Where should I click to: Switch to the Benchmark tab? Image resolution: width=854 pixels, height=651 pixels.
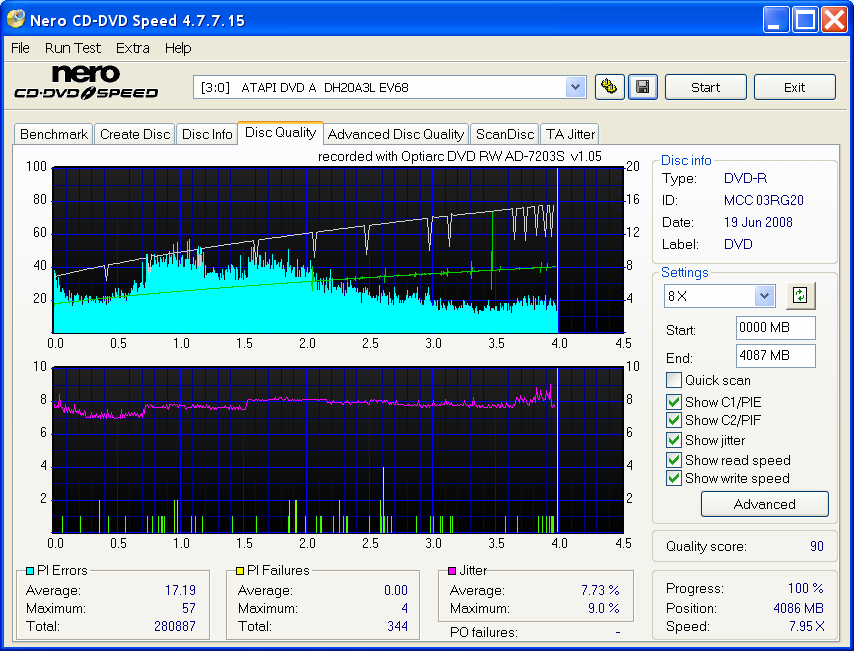pyautogui.click(x=53, y=134)
